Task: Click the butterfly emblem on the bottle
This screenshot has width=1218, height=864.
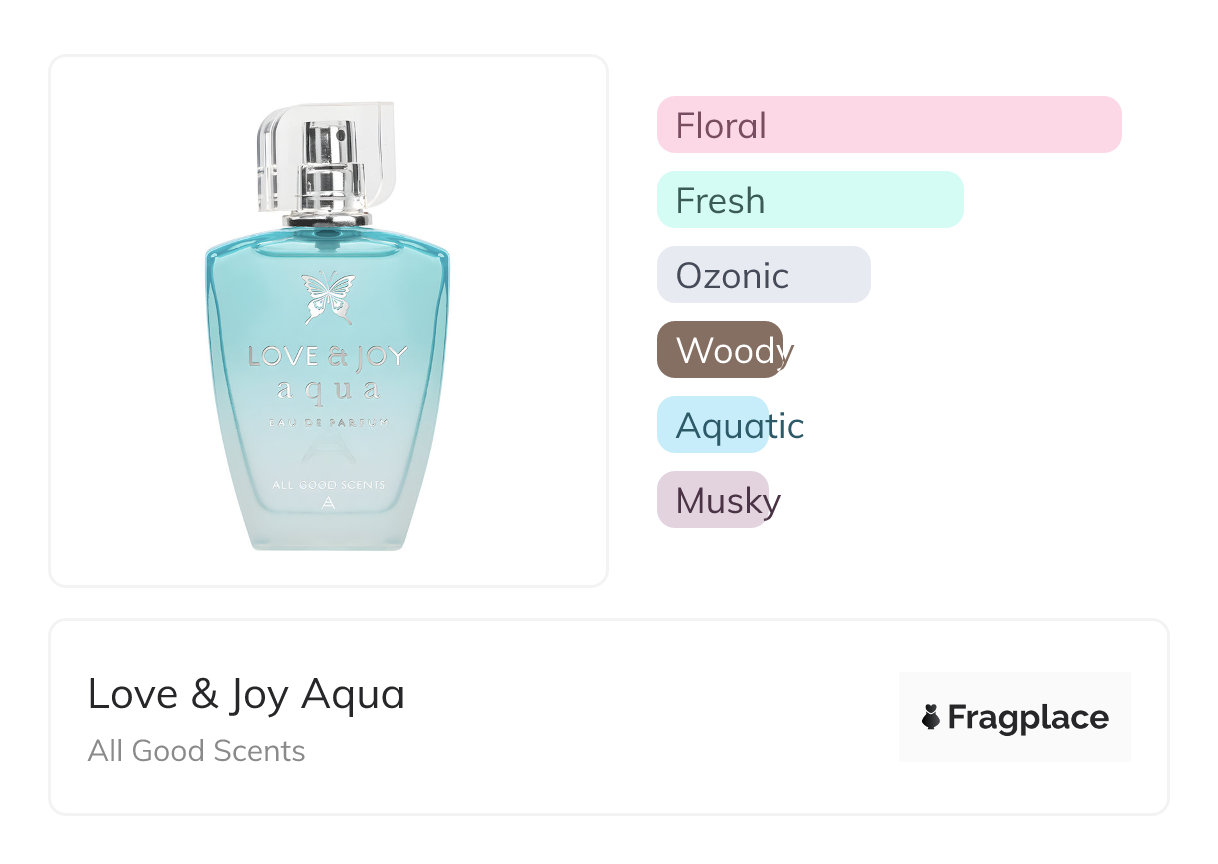Action: point(328,297)
